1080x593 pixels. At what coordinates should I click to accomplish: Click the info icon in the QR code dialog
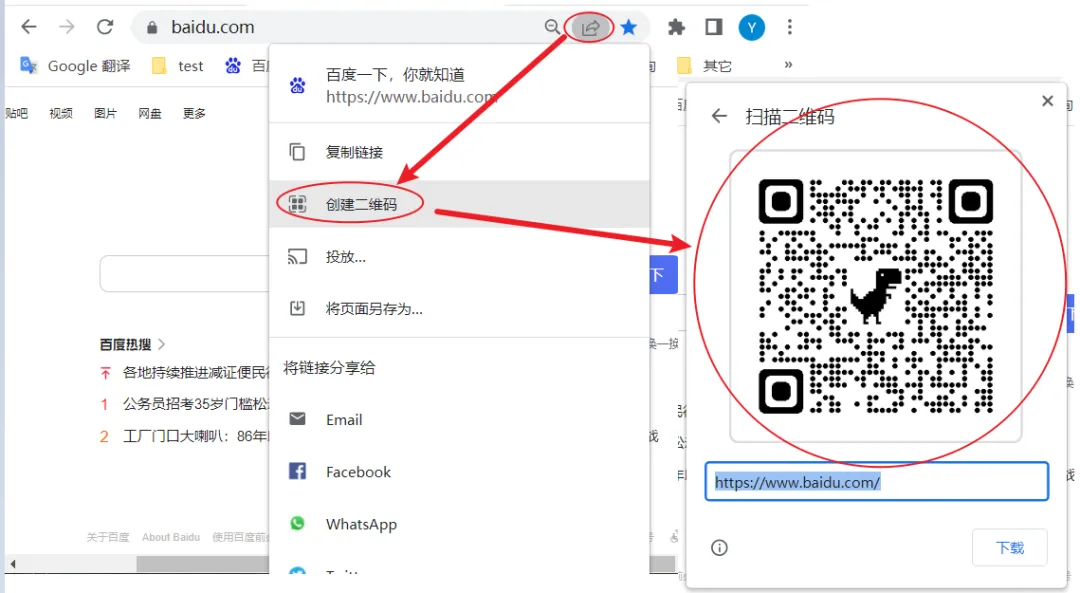[718, 547]
